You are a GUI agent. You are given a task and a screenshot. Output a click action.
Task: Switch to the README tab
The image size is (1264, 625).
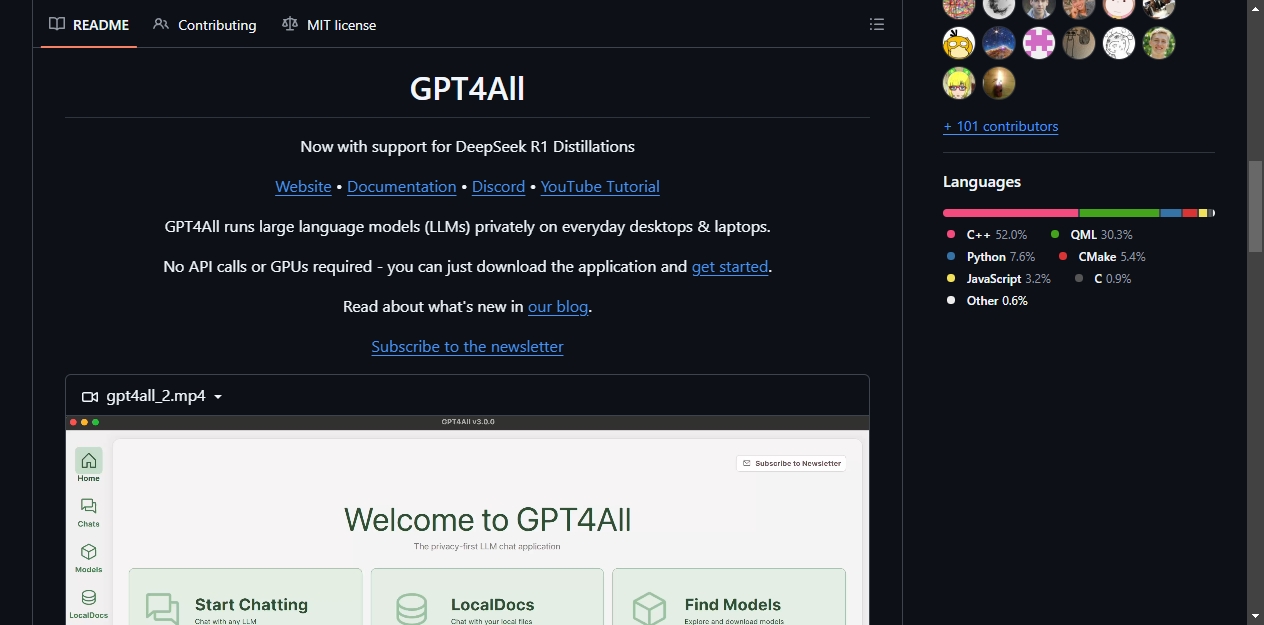click(89, 24)
